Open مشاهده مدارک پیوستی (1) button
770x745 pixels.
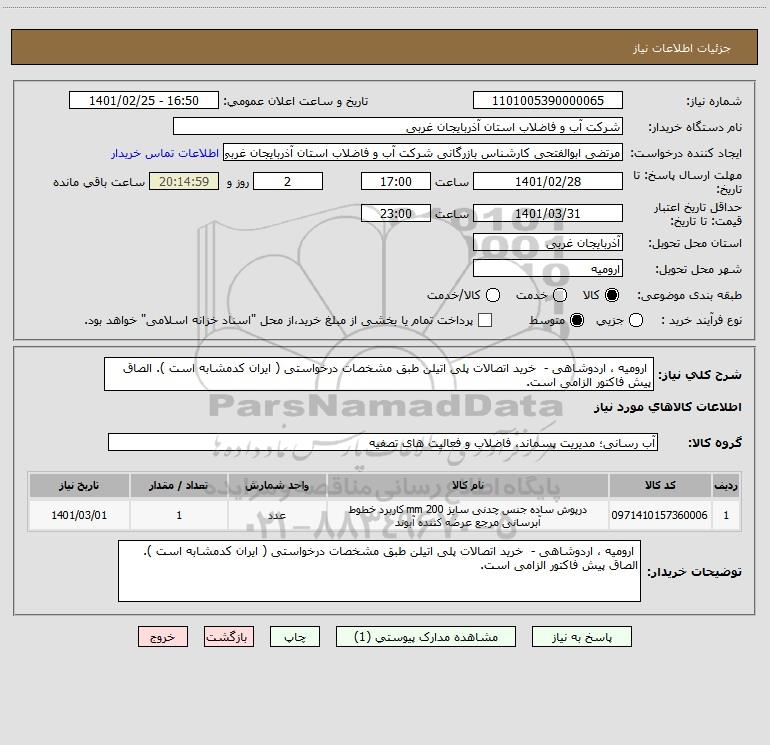point(426,637)
